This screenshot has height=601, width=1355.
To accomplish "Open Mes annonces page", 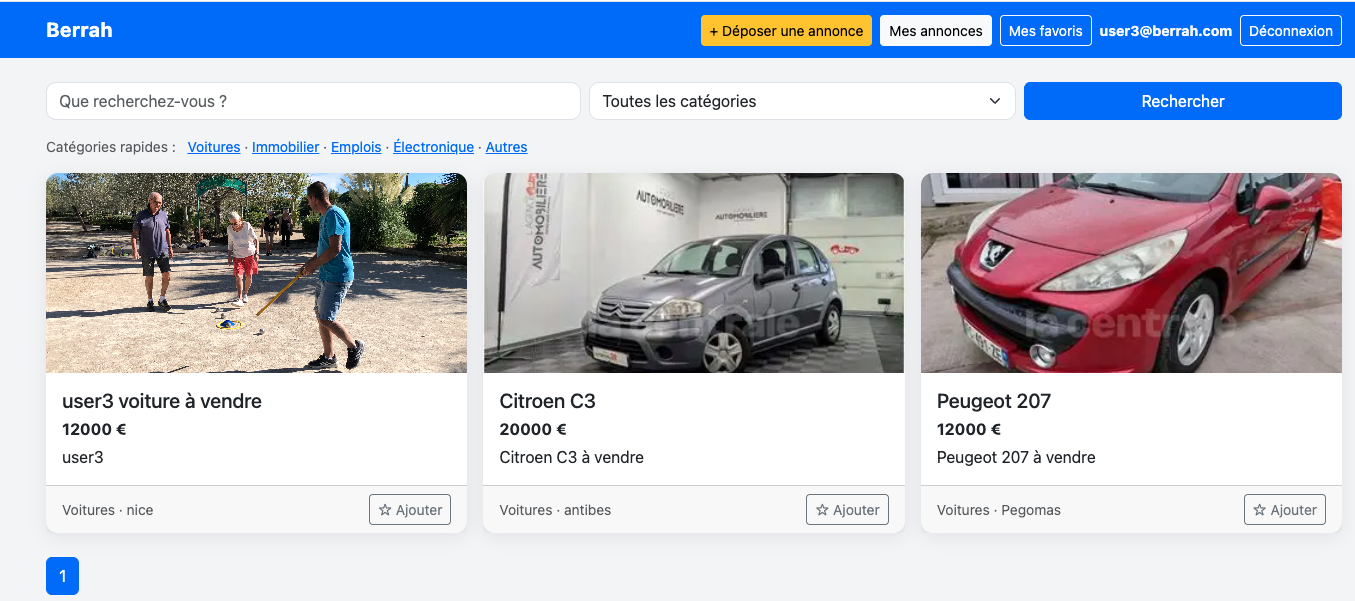I will pos(935,31).
